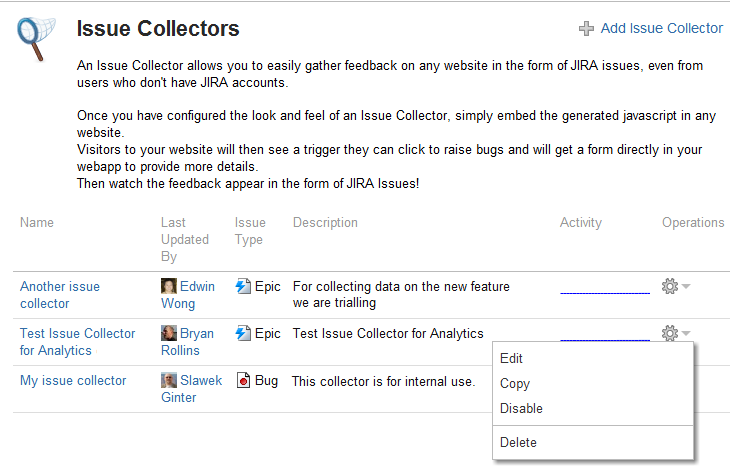Image resolution: width=733 pixels, height=470 pixels.
Task: Open the gear dropdown for Test Issue Collector for Analytics
Action: point(676,333)
